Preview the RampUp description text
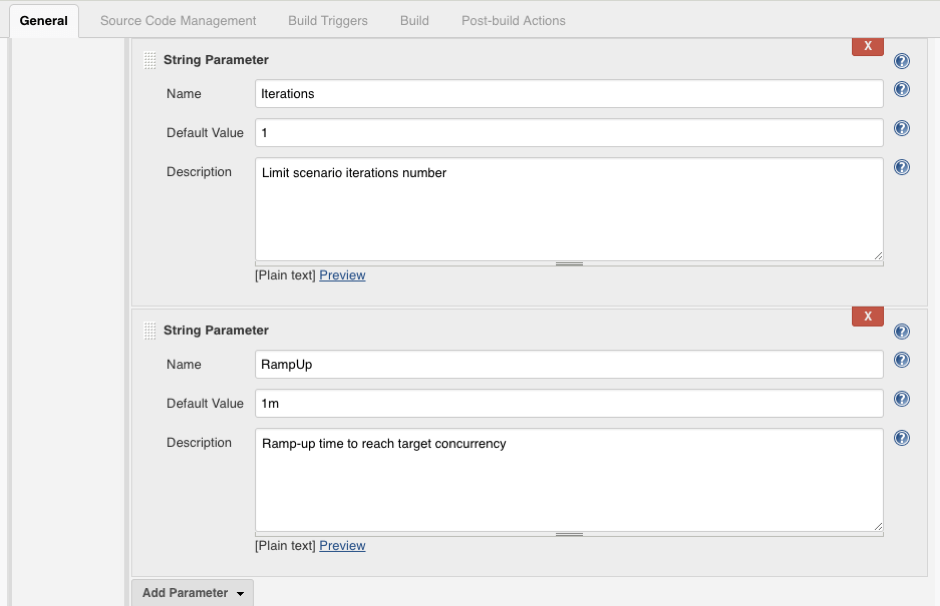Image resolution: width=940 pixels, height=606 pixels. pyautogui.click(x=342, y=546)
